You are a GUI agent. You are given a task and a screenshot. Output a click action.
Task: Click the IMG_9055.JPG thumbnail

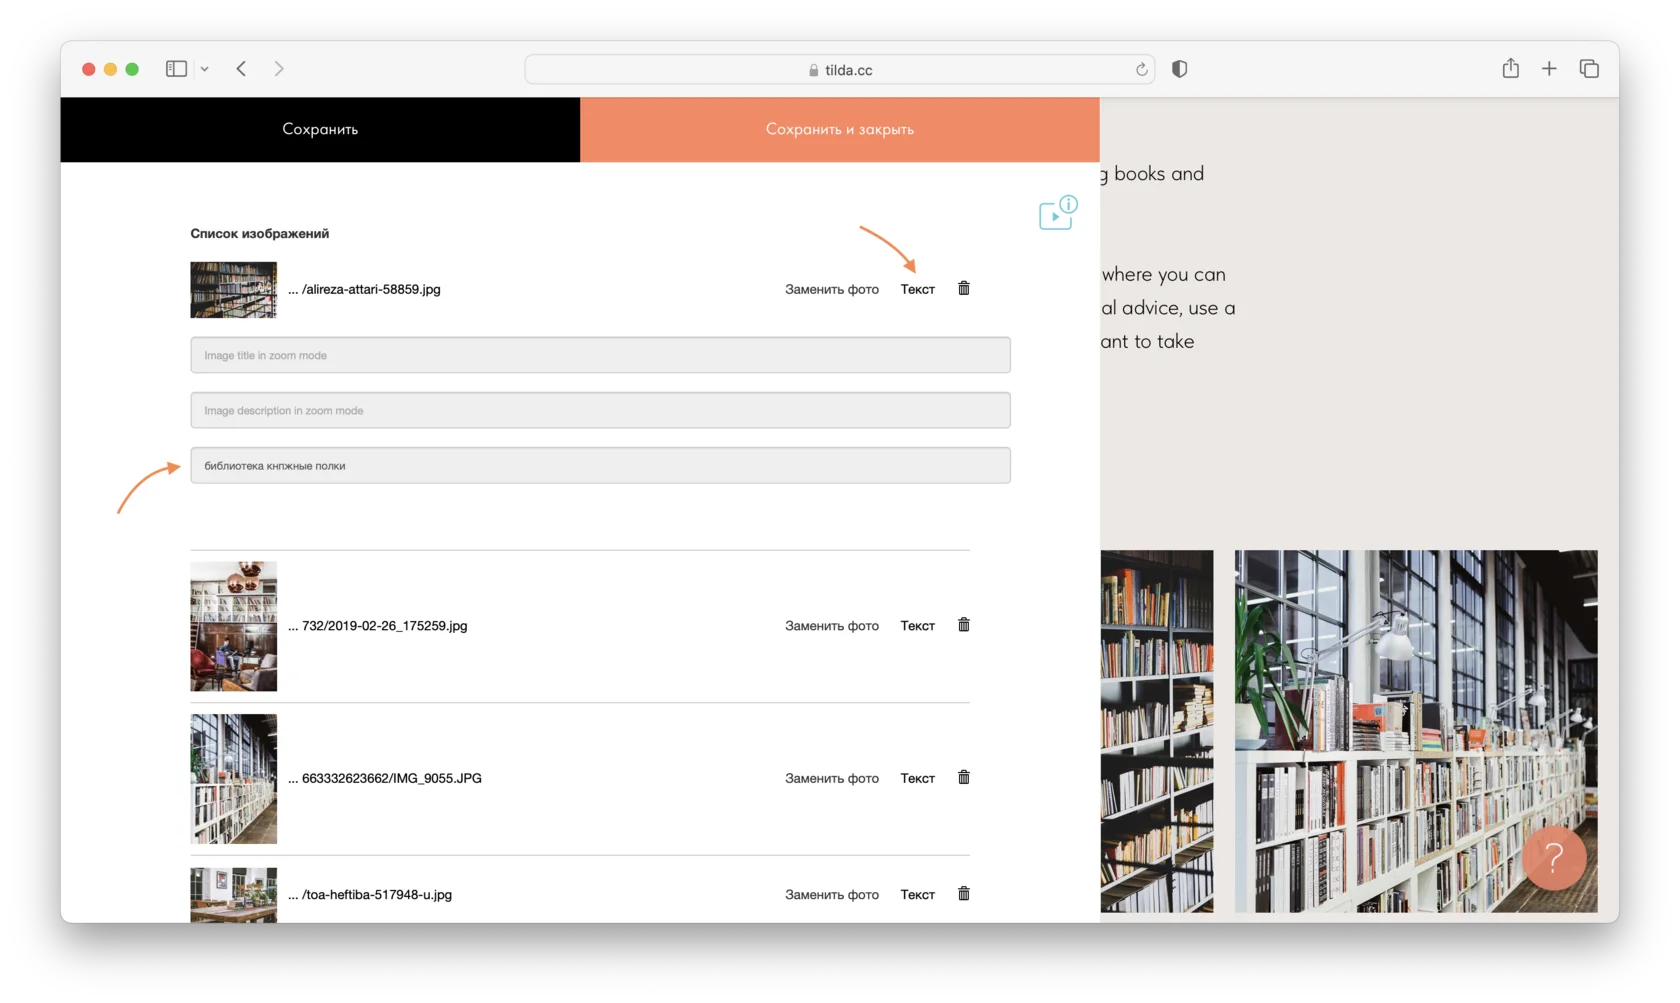[x=234, y=778]
